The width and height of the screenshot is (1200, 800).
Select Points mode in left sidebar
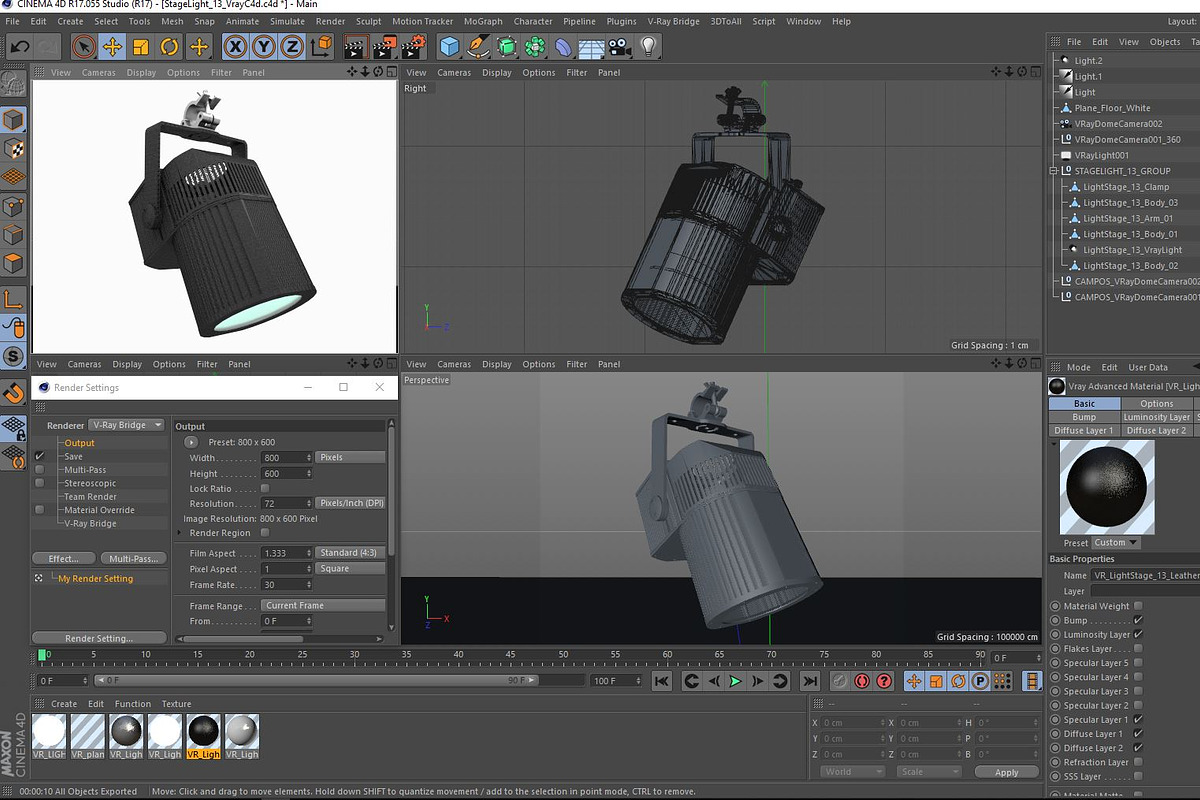pyautogui.click(x=14, y=207)
